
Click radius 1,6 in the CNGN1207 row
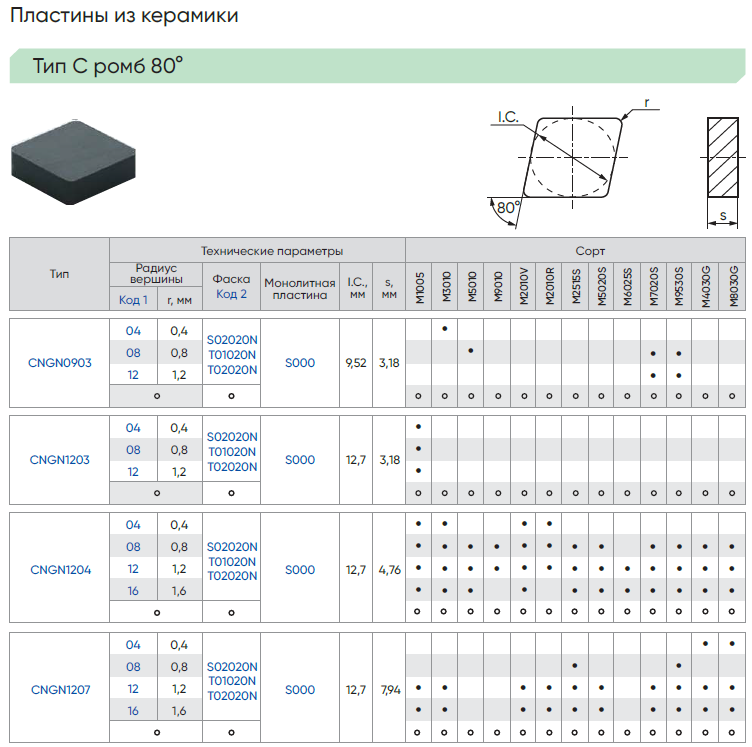179,711
